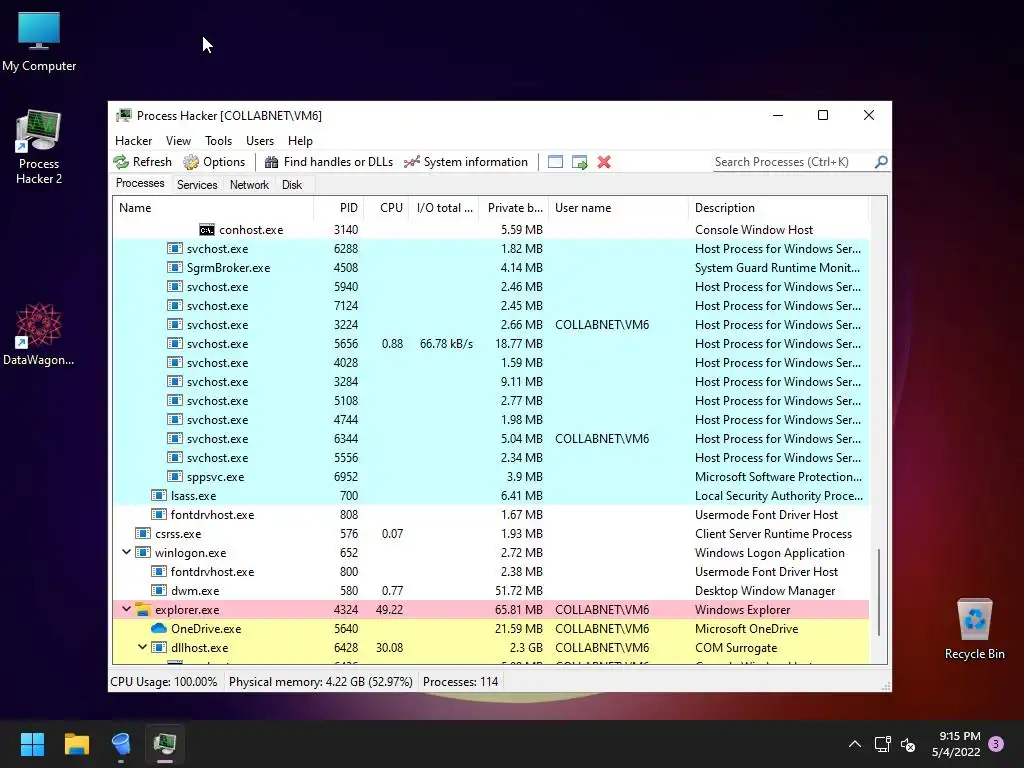Click the Refresh toolbar icon
1024x768 pixels.
coord(121,162)
